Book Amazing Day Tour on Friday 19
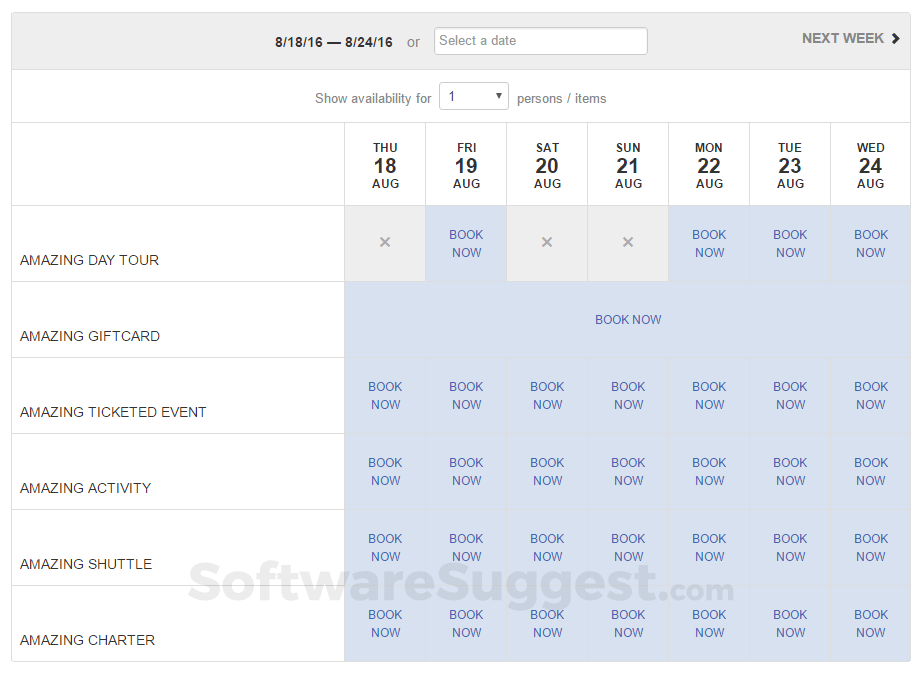This screenshot has width=921, height=680. pos(466,244)
